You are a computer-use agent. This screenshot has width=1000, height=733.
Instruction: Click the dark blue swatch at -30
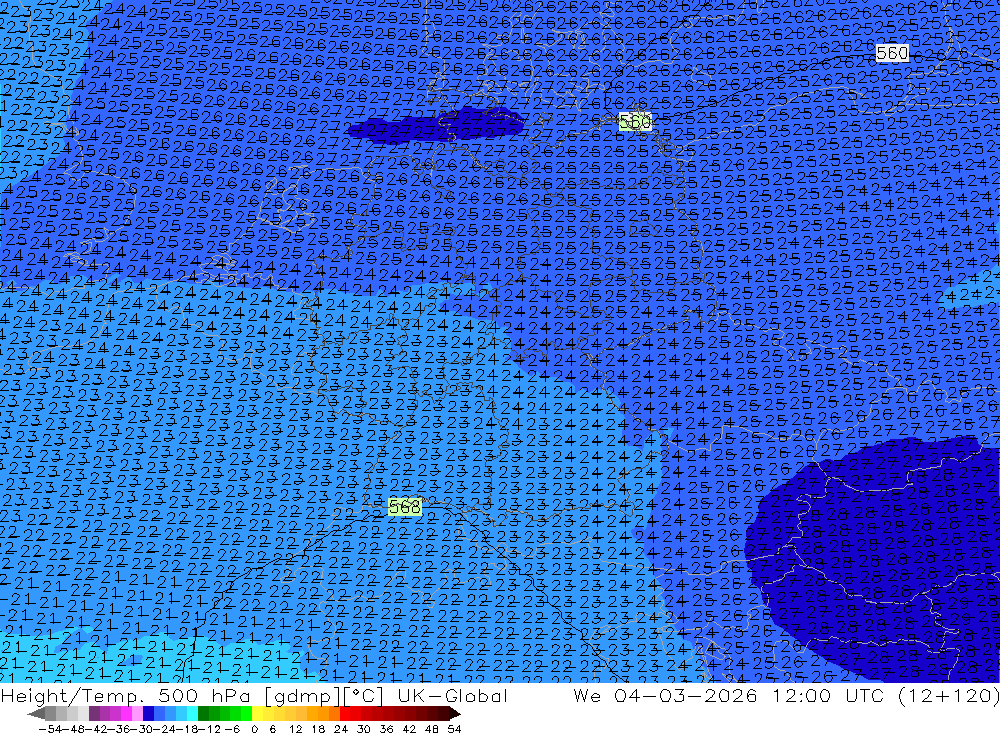coord(148,714)
